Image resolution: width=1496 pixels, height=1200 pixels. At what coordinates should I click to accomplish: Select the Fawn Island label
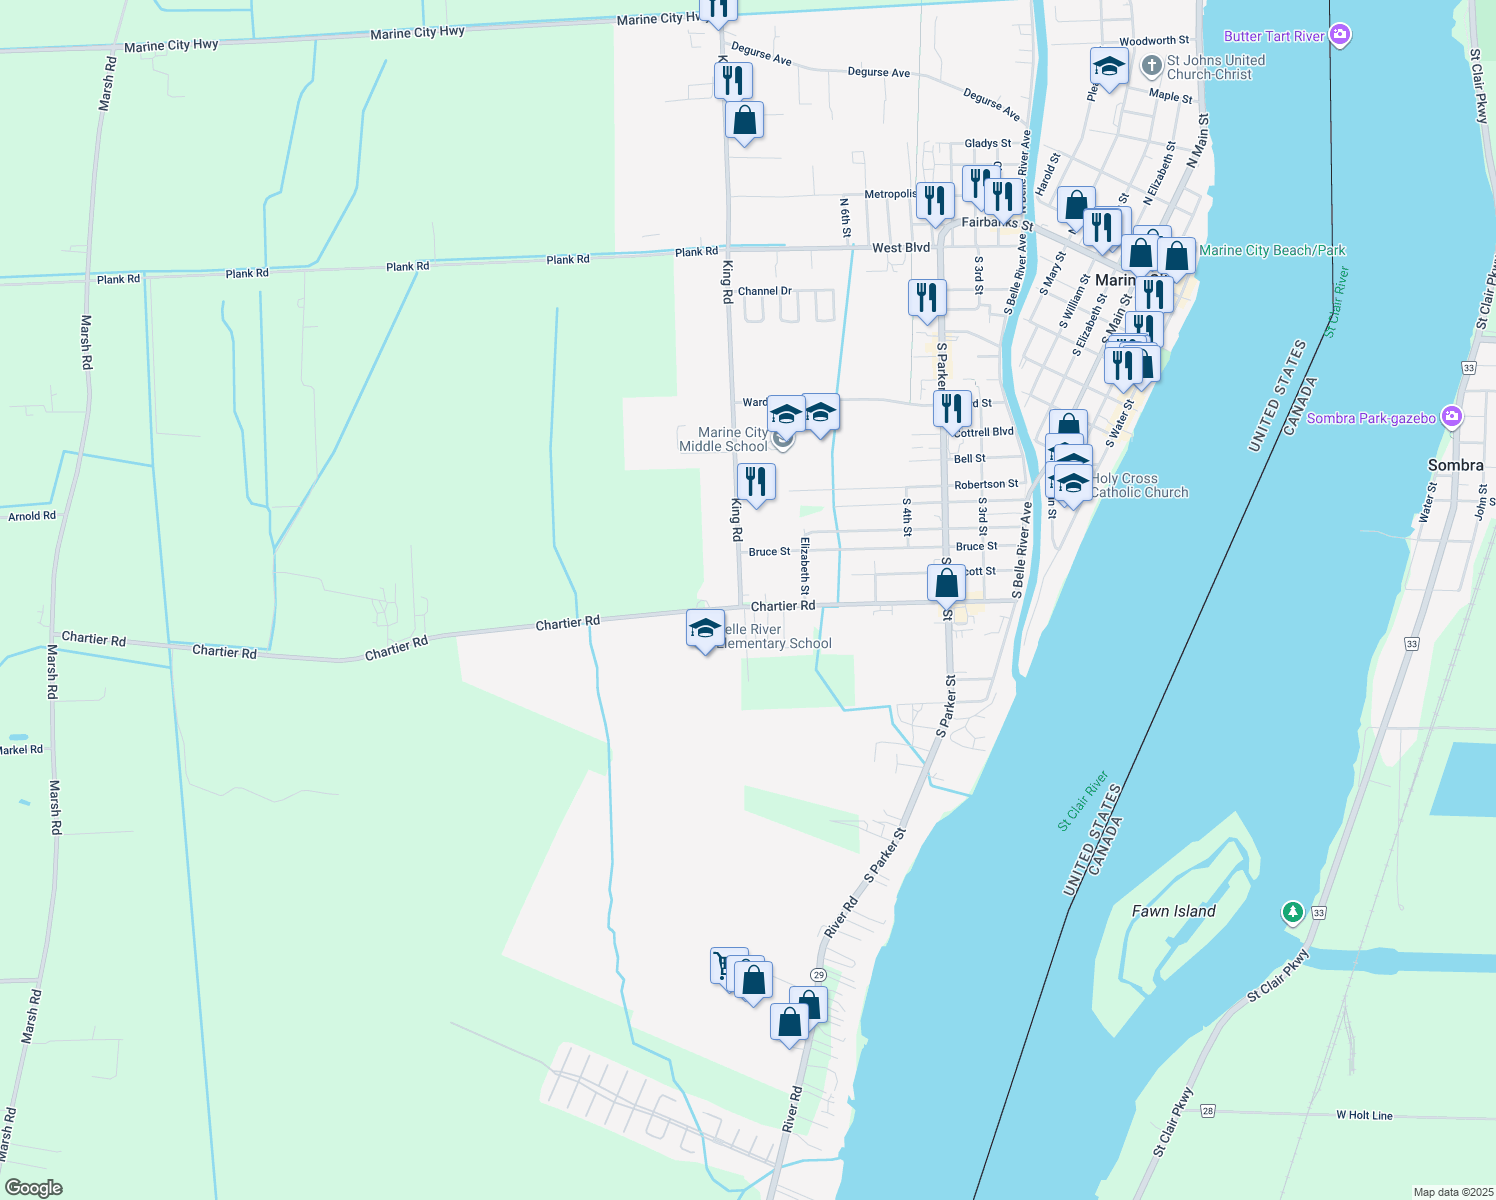tap(1173, 911)
